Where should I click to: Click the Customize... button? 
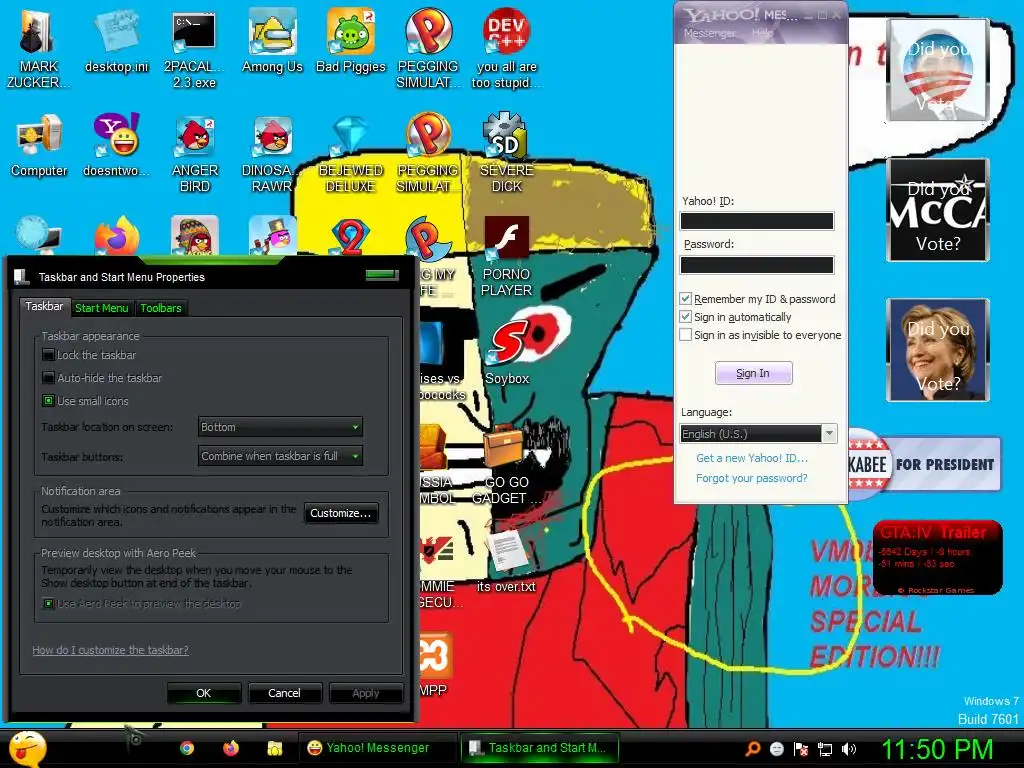[x=340, y=513]
